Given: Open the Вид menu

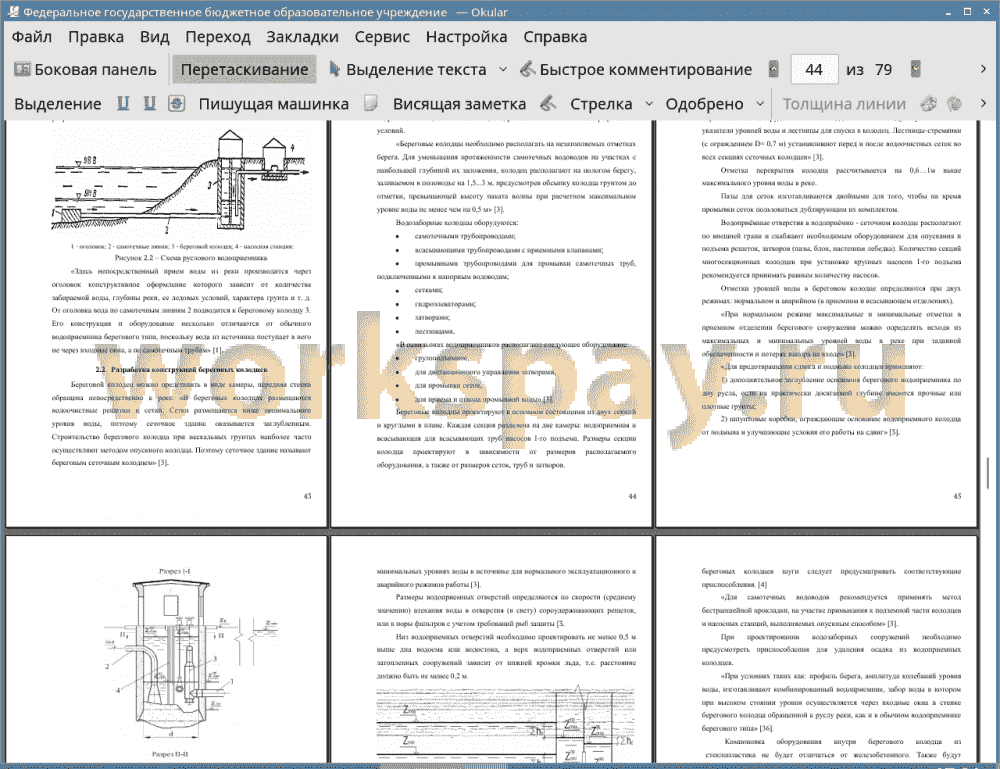Looking at the screenshot, I should [154, 37].
